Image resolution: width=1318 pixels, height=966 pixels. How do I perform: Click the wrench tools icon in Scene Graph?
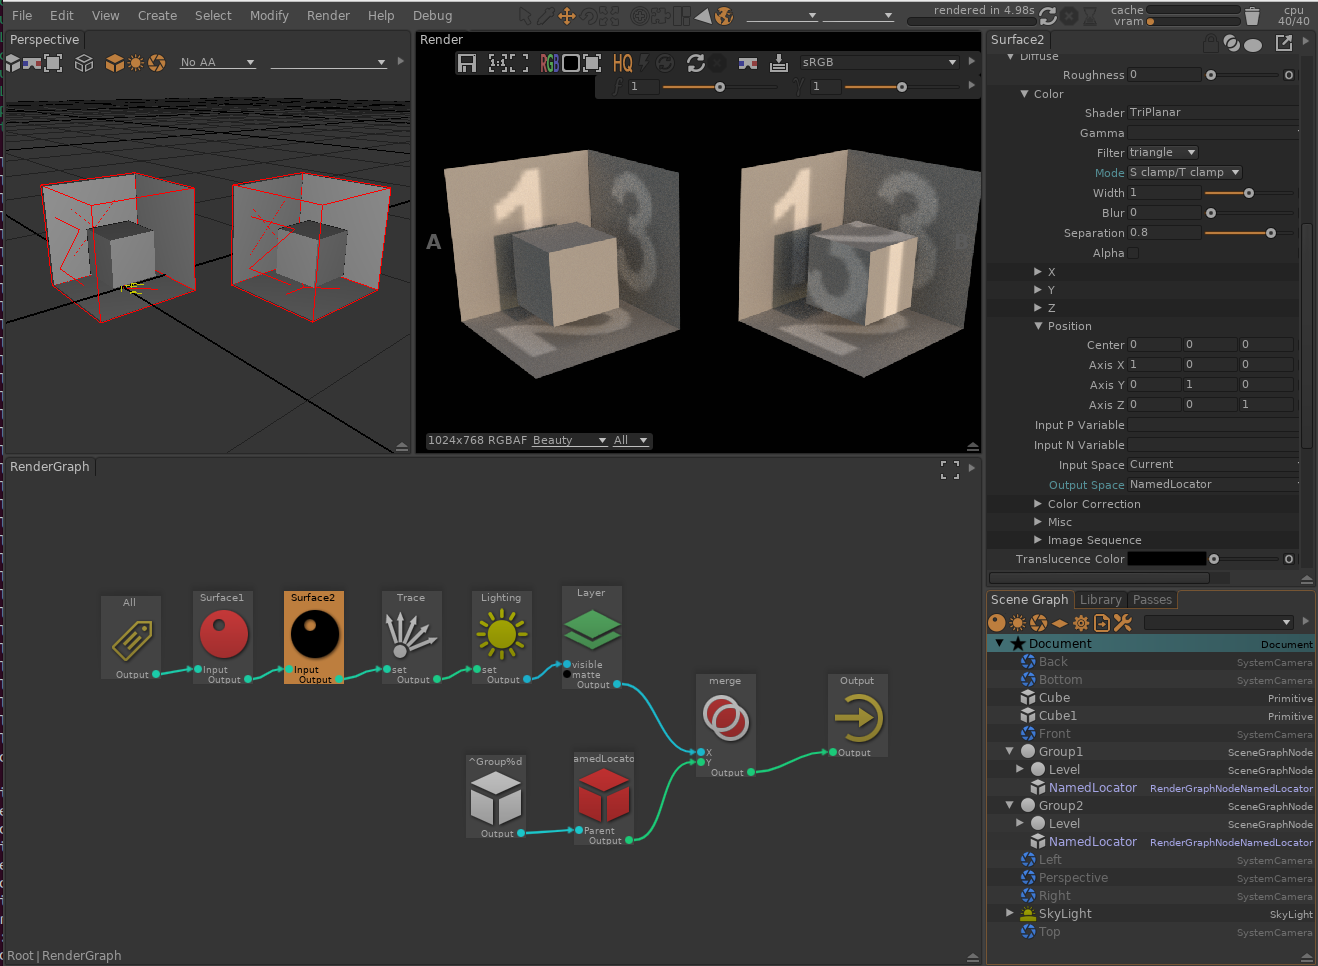click(1122, 623)
